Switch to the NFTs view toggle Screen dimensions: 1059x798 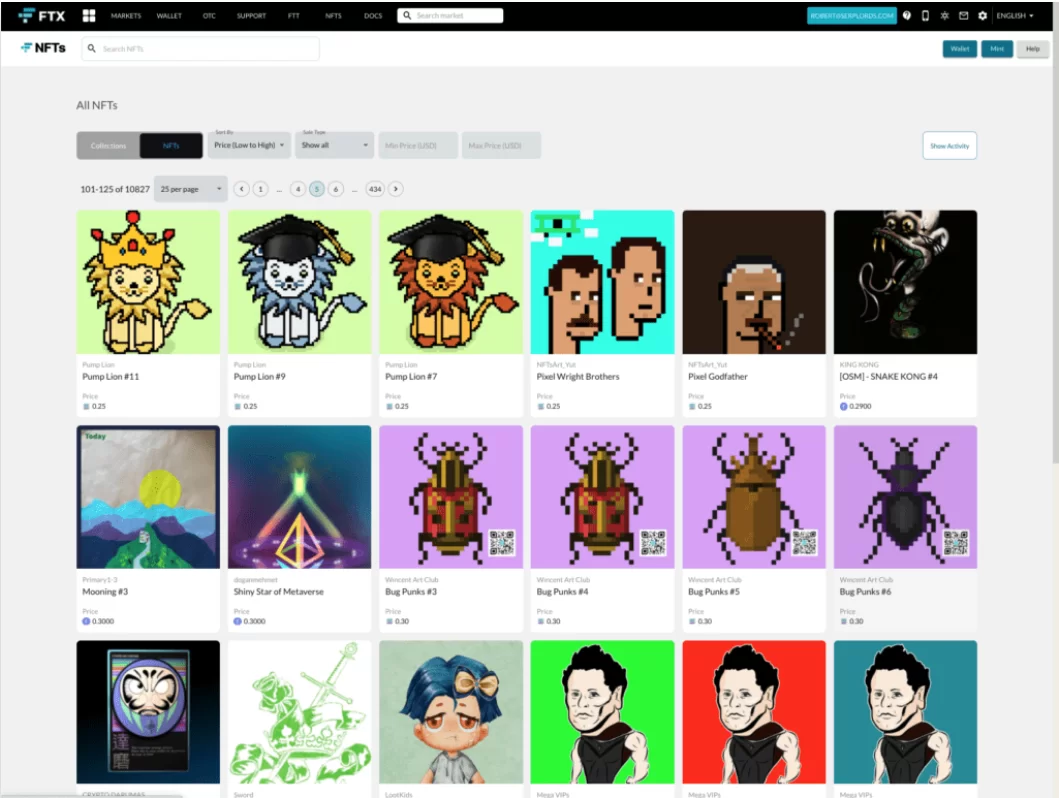[171, 146]
